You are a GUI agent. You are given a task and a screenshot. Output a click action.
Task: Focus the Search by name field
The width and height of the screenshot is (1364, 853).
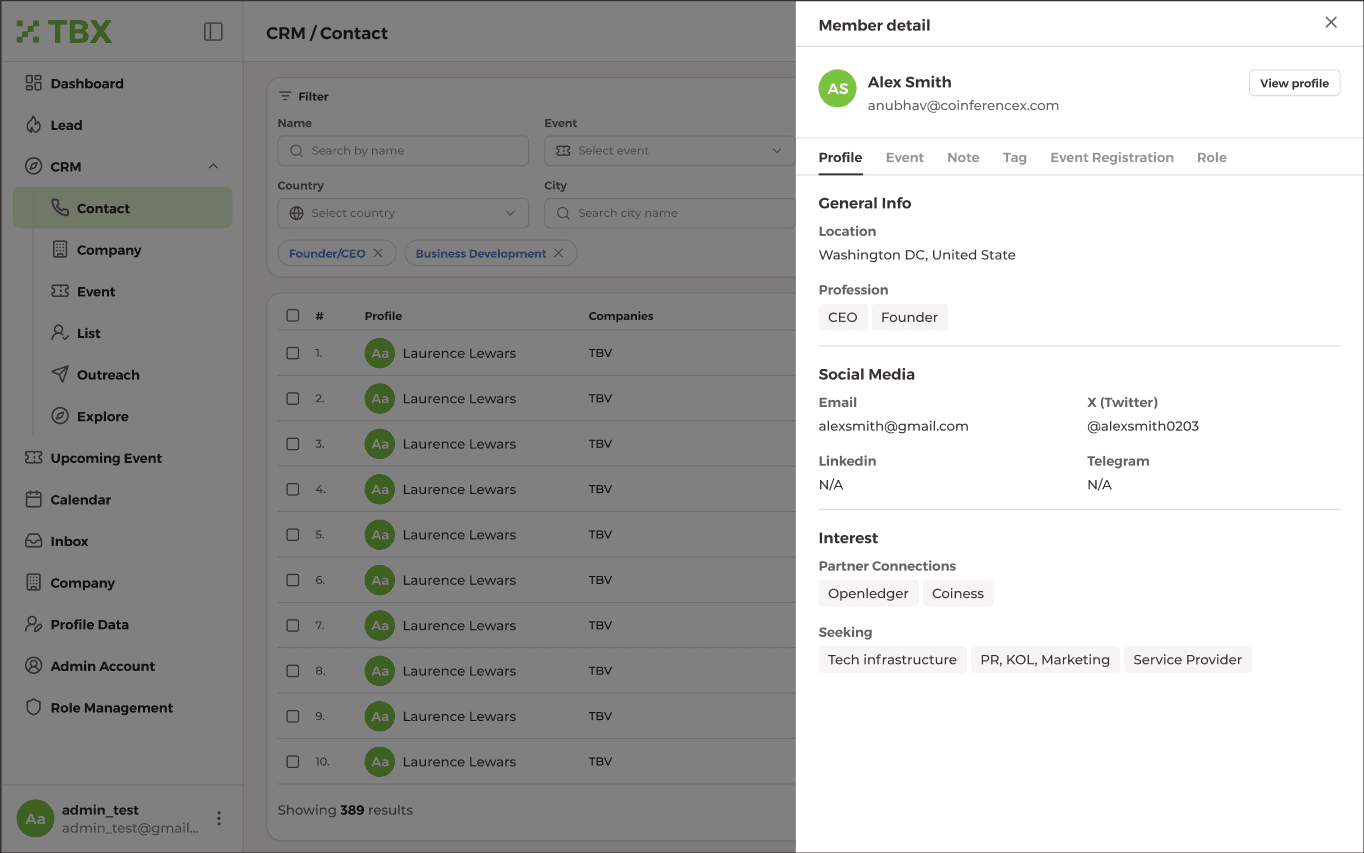click(403, 150)
